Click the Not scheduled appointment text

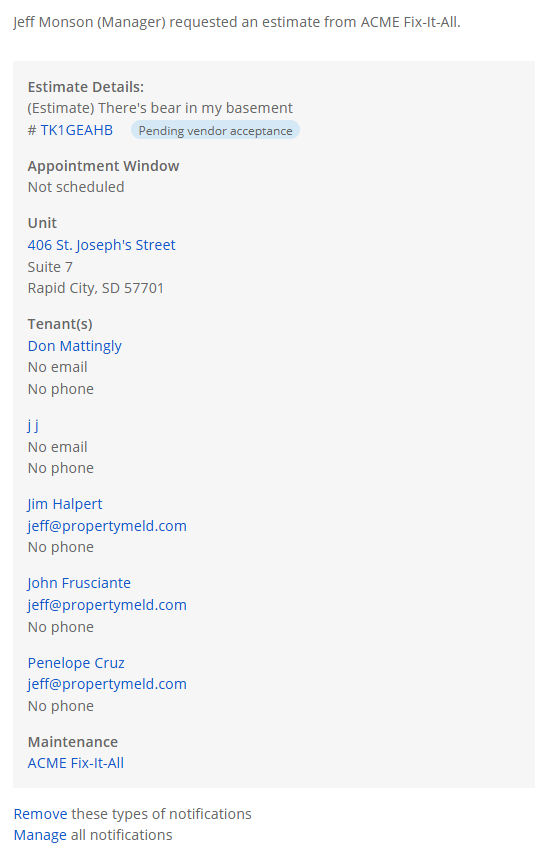(x=76, y=187)
